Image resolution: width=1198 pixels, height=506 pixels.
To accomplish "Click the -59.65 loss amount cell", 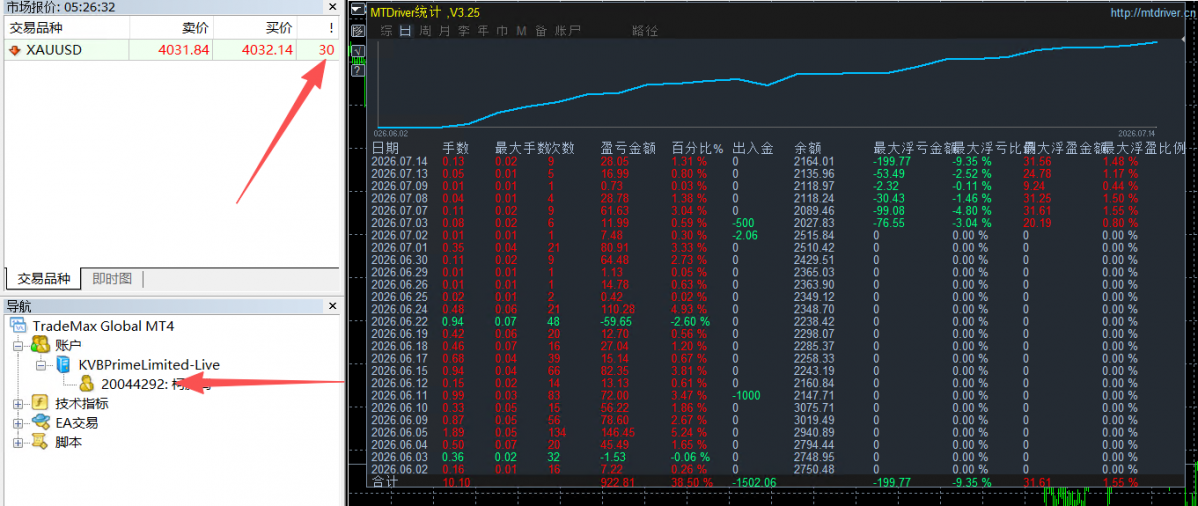I will point(616,322).
